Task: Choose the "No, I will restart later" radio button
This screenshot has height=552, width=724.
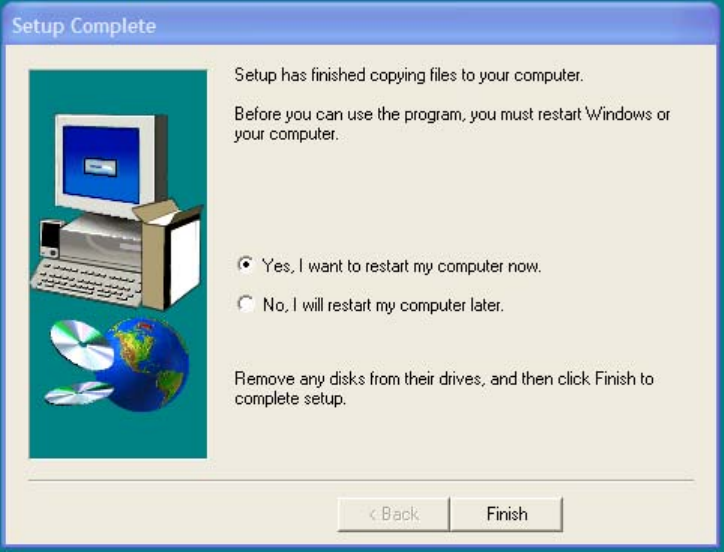Action: [245, 304]
